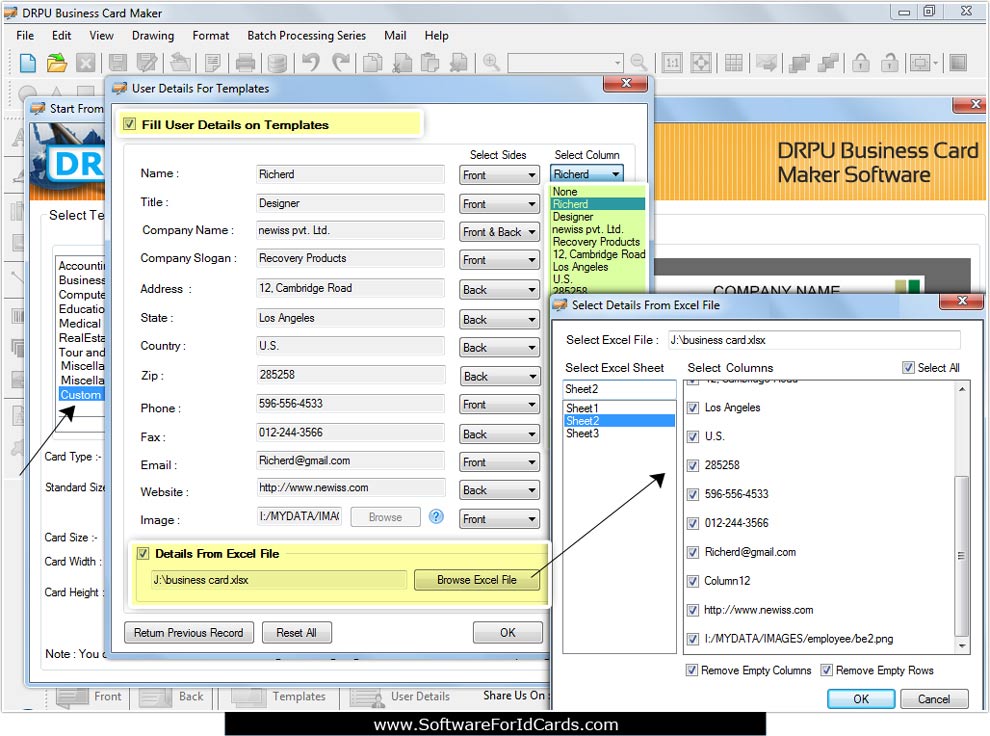The height and width of the screenshot is (736, 990).
Task: Open a file with the folder icon
Action: (x=57, y=62)
